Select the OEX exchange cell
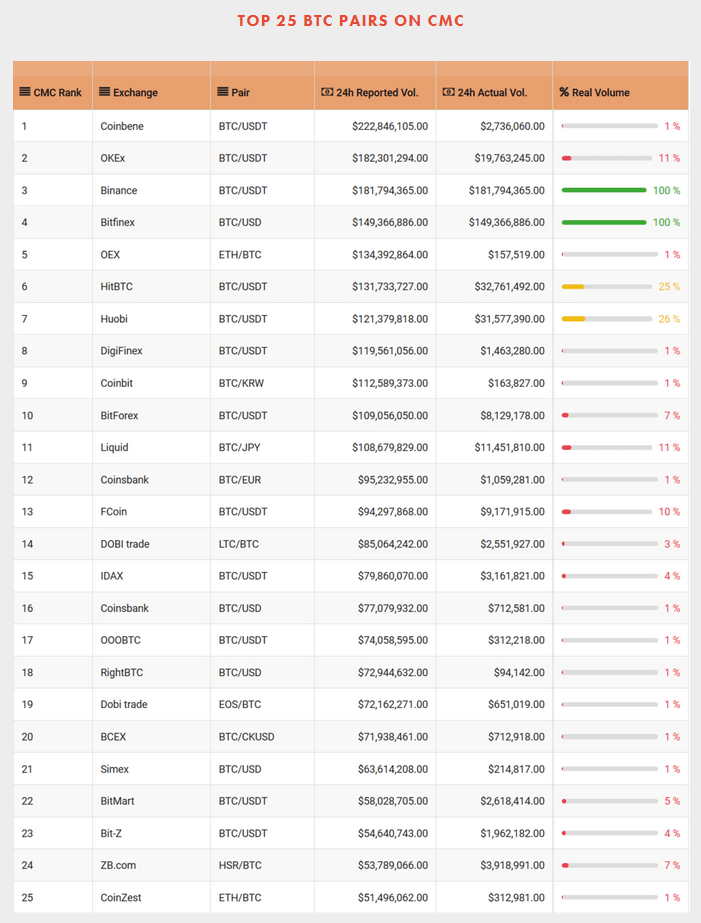Screen dimensions: 701x923 (x=151, y=254)
